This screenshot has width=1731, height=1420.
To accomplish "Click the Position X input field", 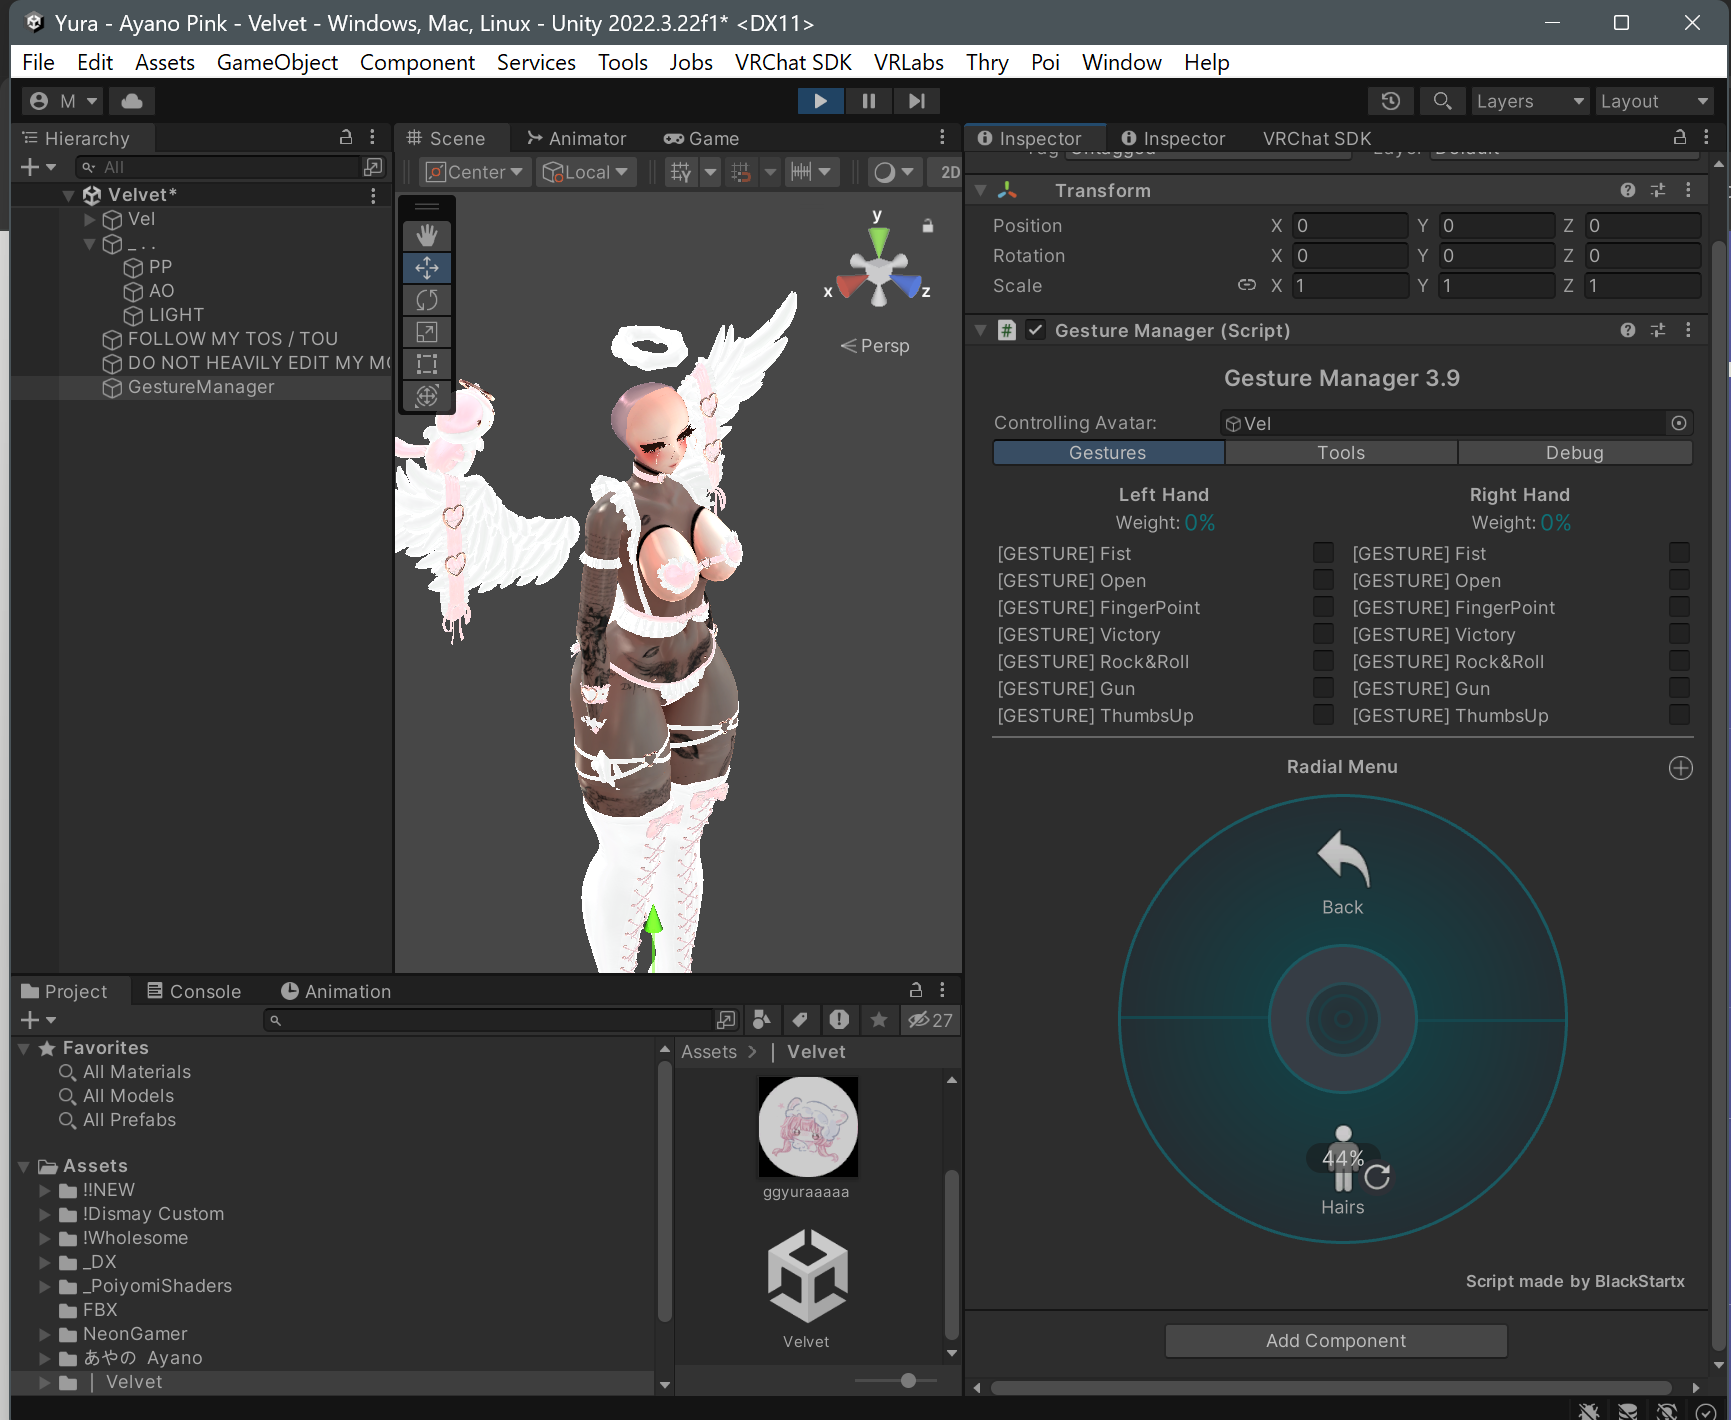I will coord(1350,225).
